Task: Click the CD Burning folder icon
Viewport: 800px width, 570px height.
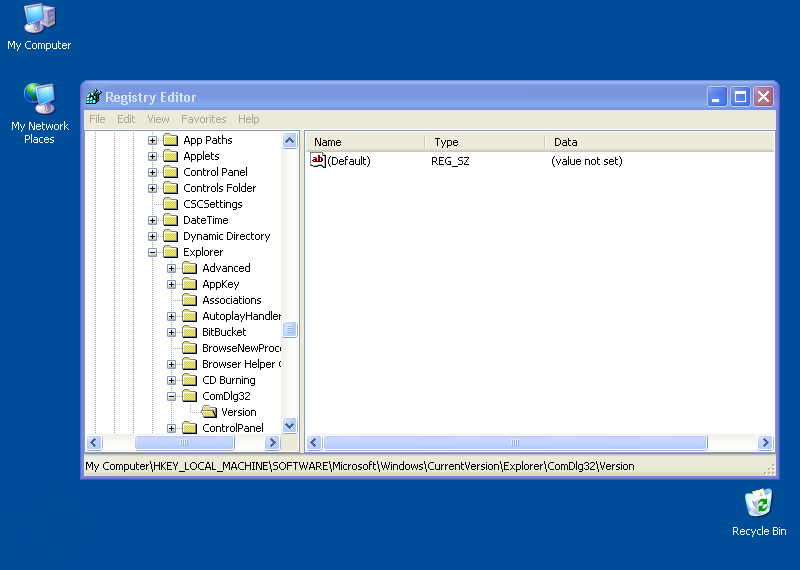Action: [189, 380]
